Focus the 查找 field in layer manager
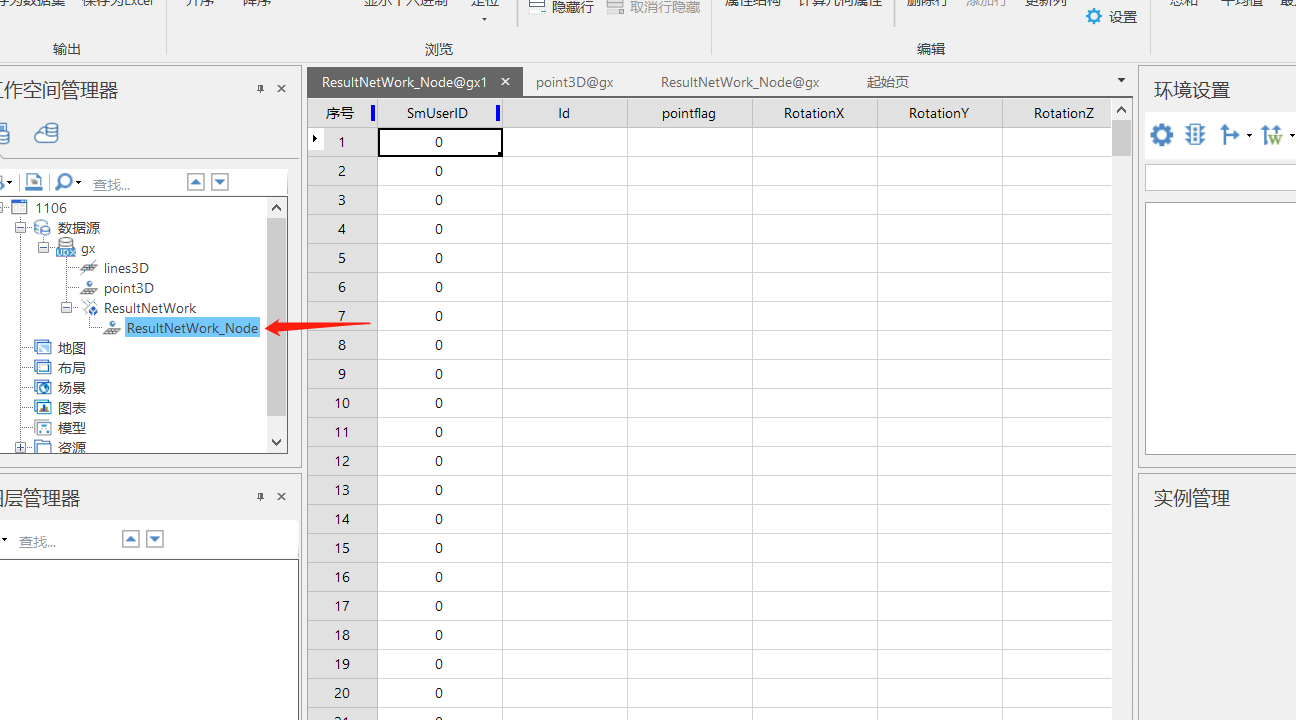Viewport: 1296px width, 720px height. pyautogui.click(x=65, y=541)
